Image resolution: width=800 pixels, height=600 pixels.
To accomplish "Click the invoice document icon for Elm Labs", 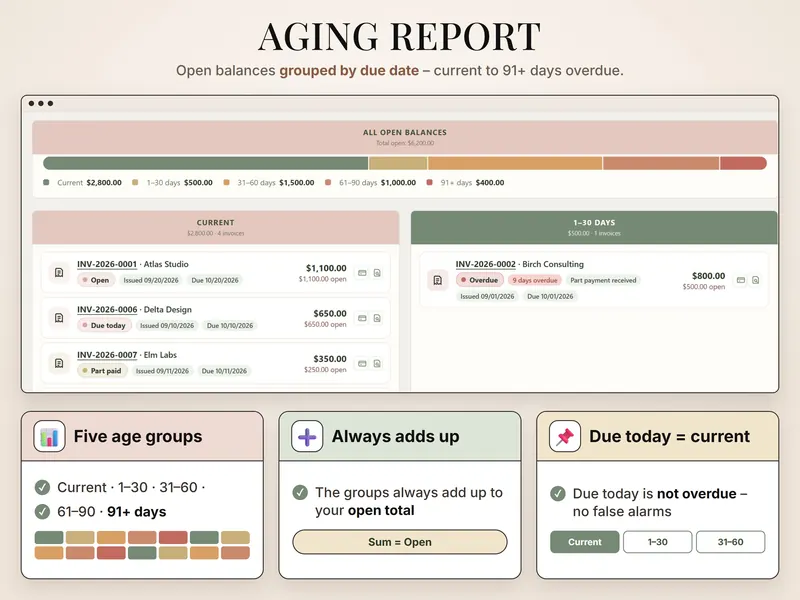I will click(59, 363).
